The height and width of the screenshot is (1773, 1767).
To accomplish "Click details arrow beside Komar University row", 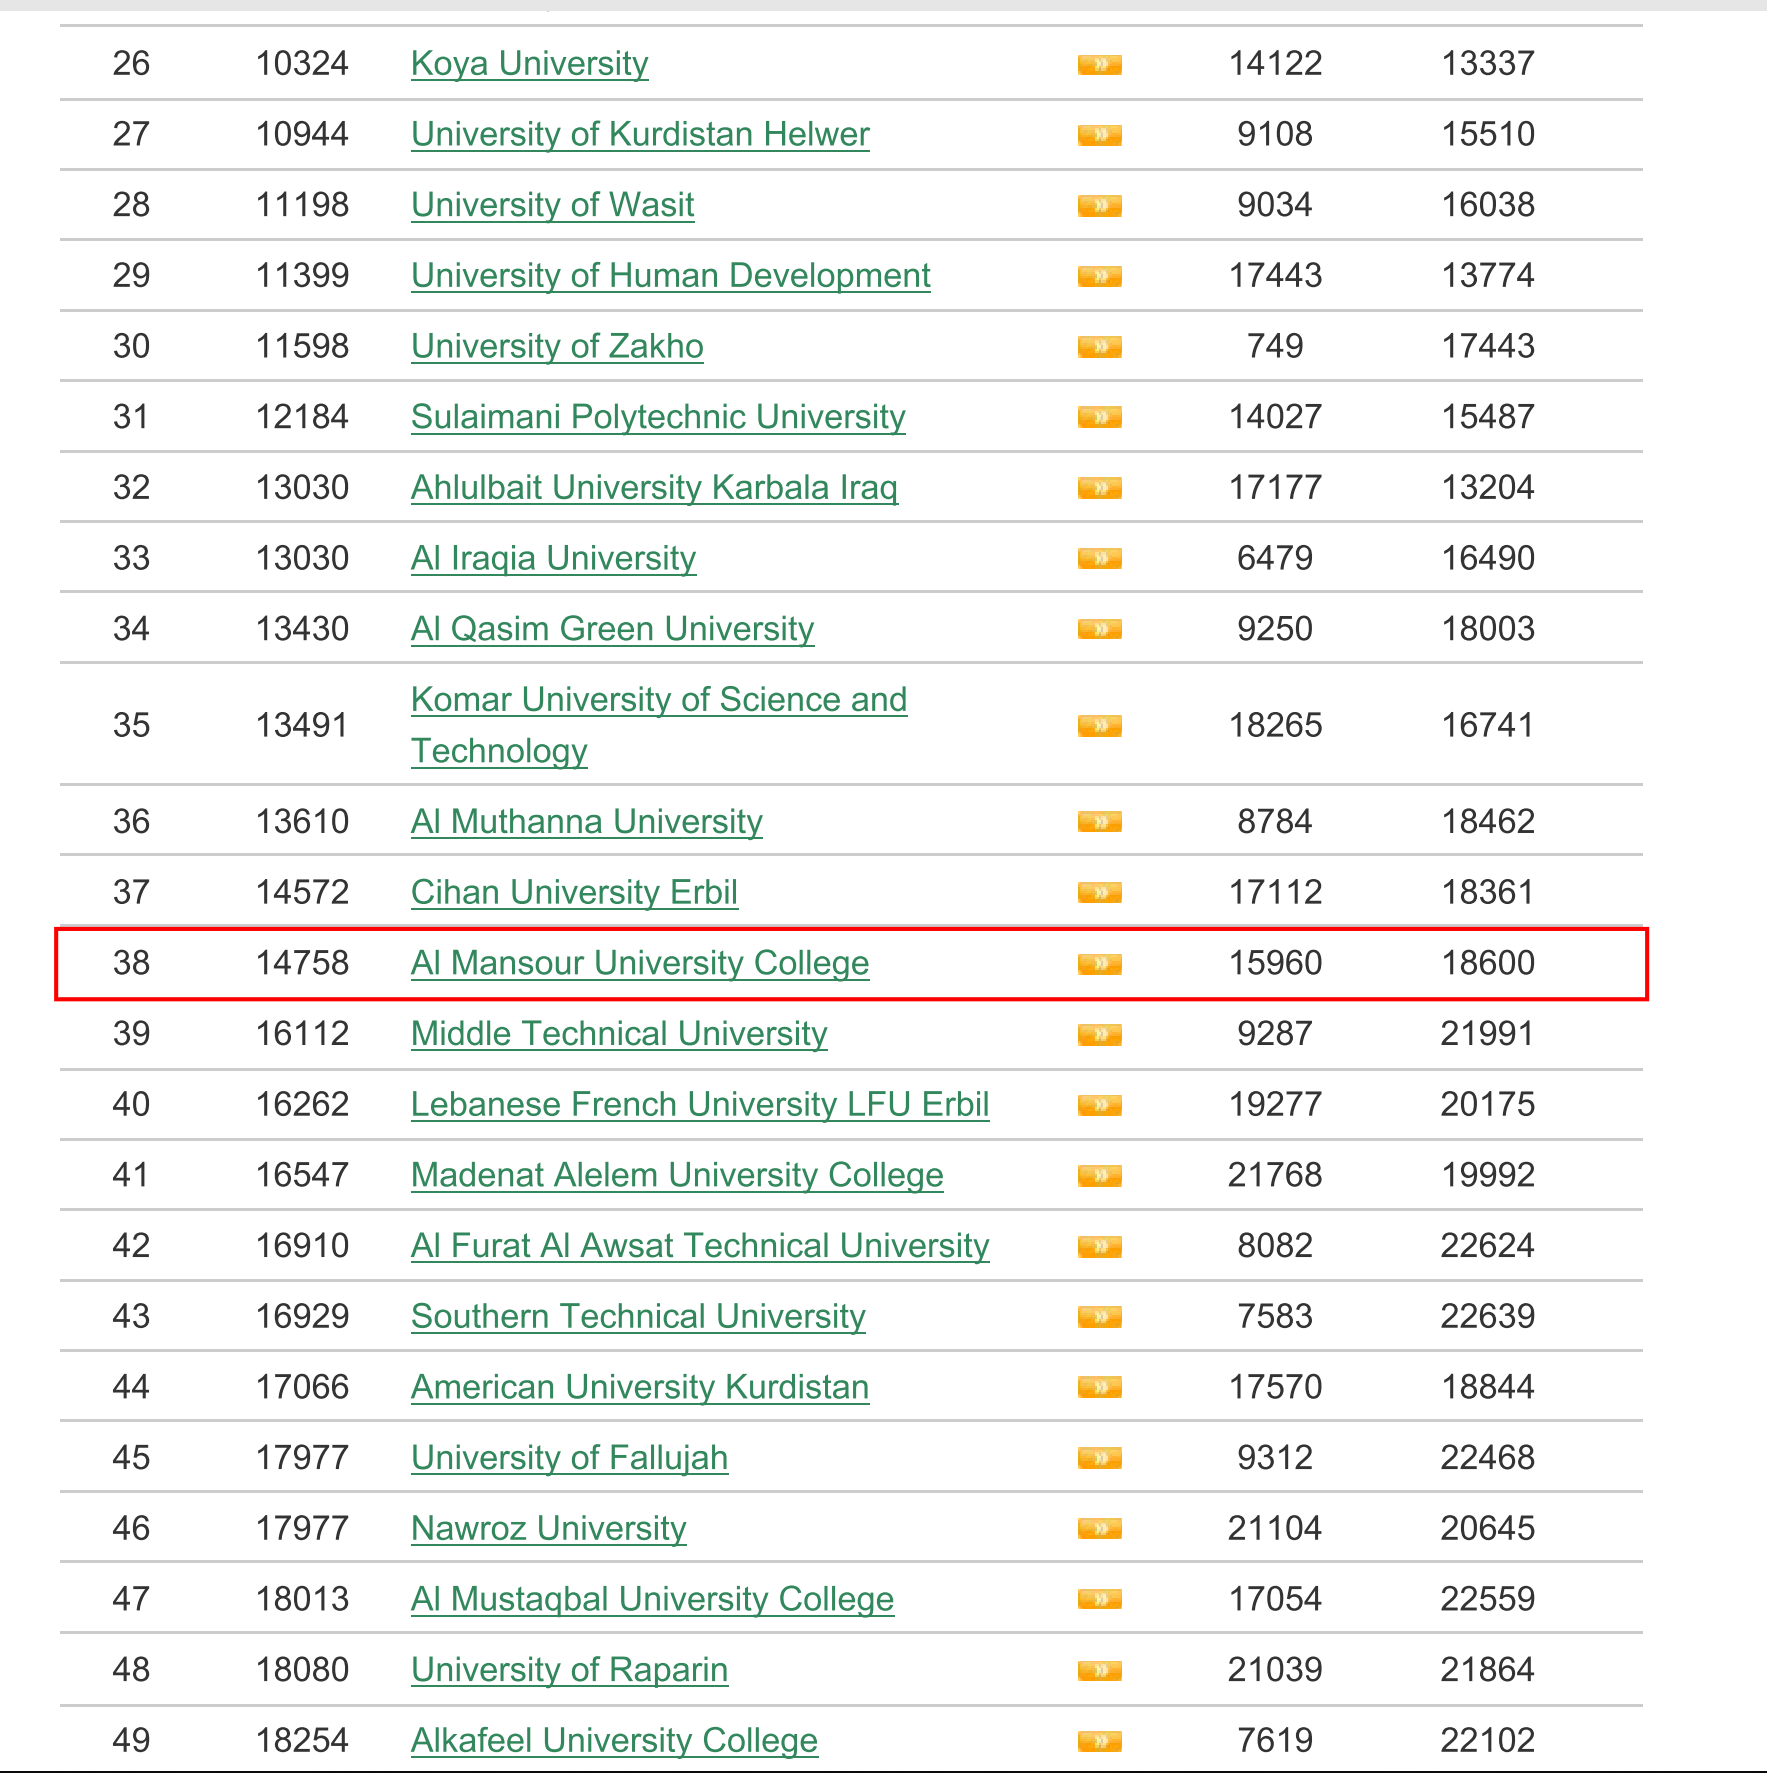I will 1099,726.
